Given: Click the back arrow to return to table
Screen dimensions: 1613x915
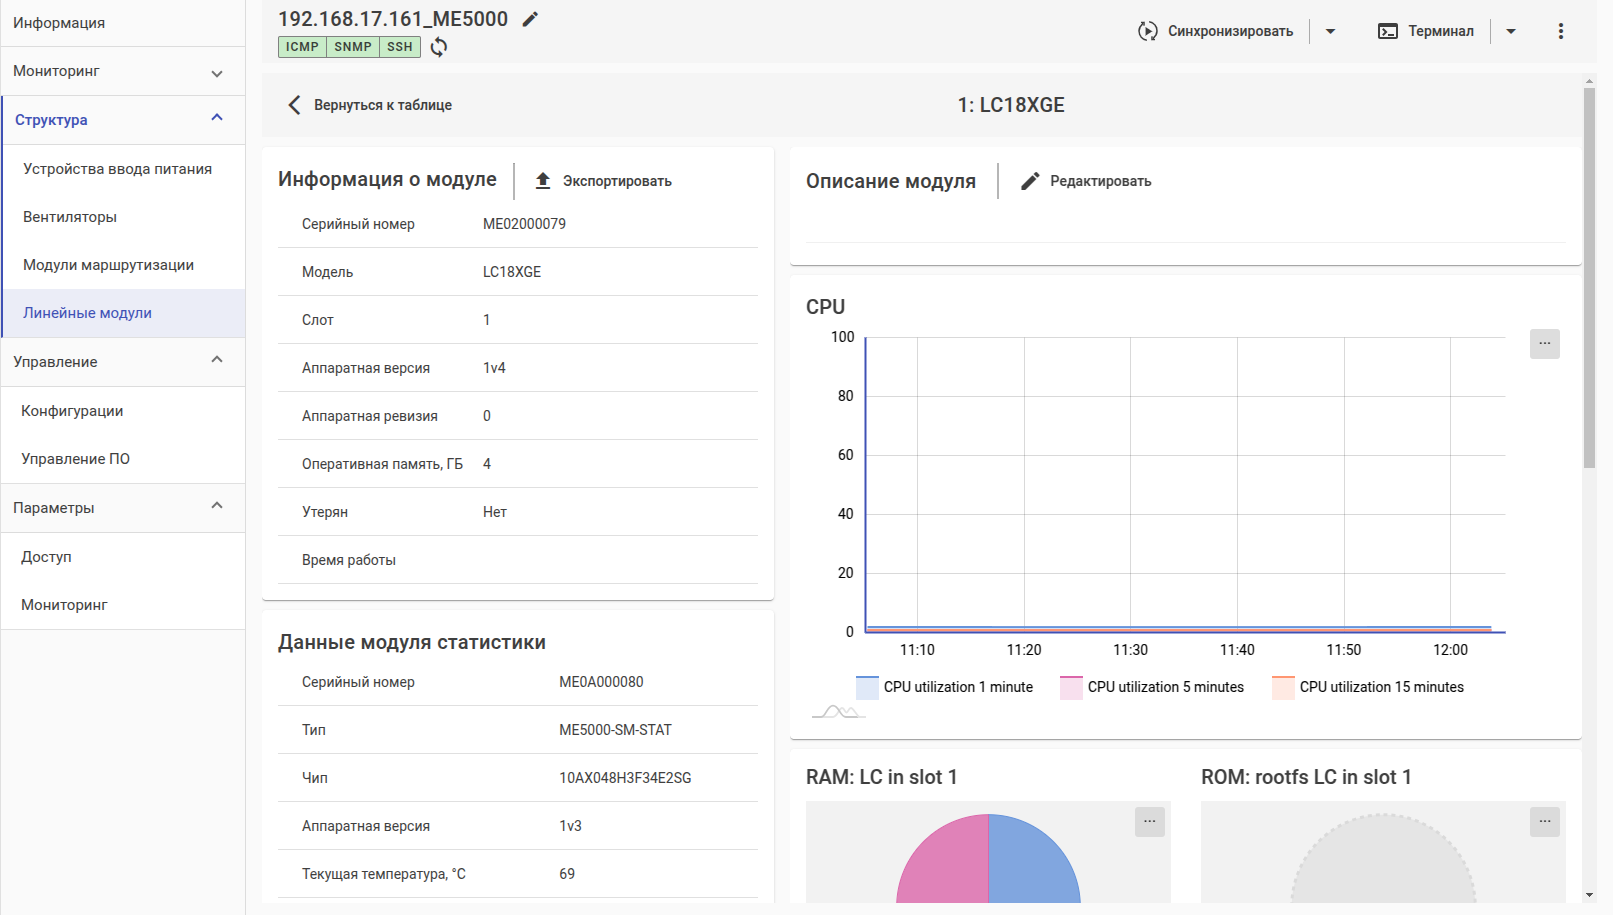Looking at the screenshot, I should point(294,105).
